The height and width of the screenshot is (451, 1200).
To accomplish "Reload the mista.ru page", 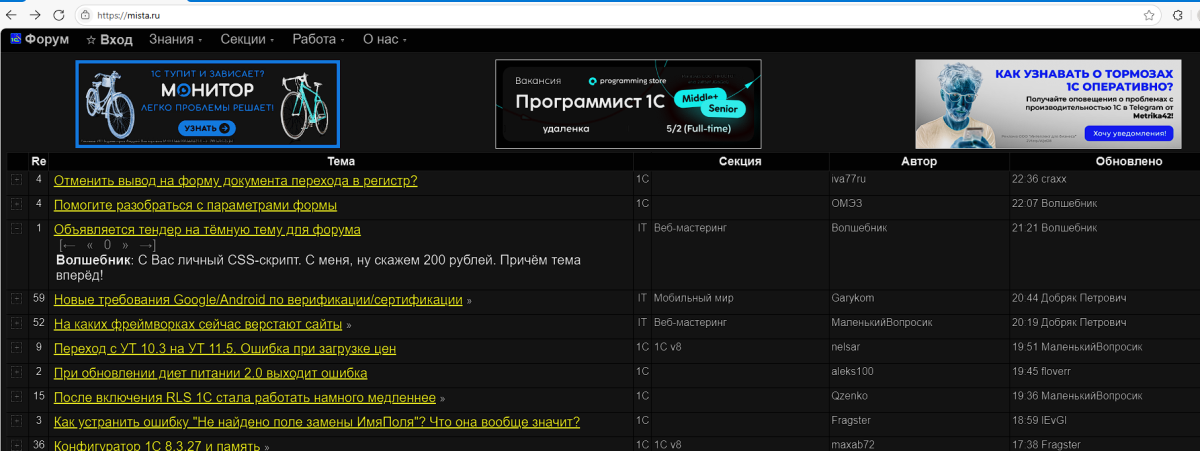I will [x=58, y=15].
